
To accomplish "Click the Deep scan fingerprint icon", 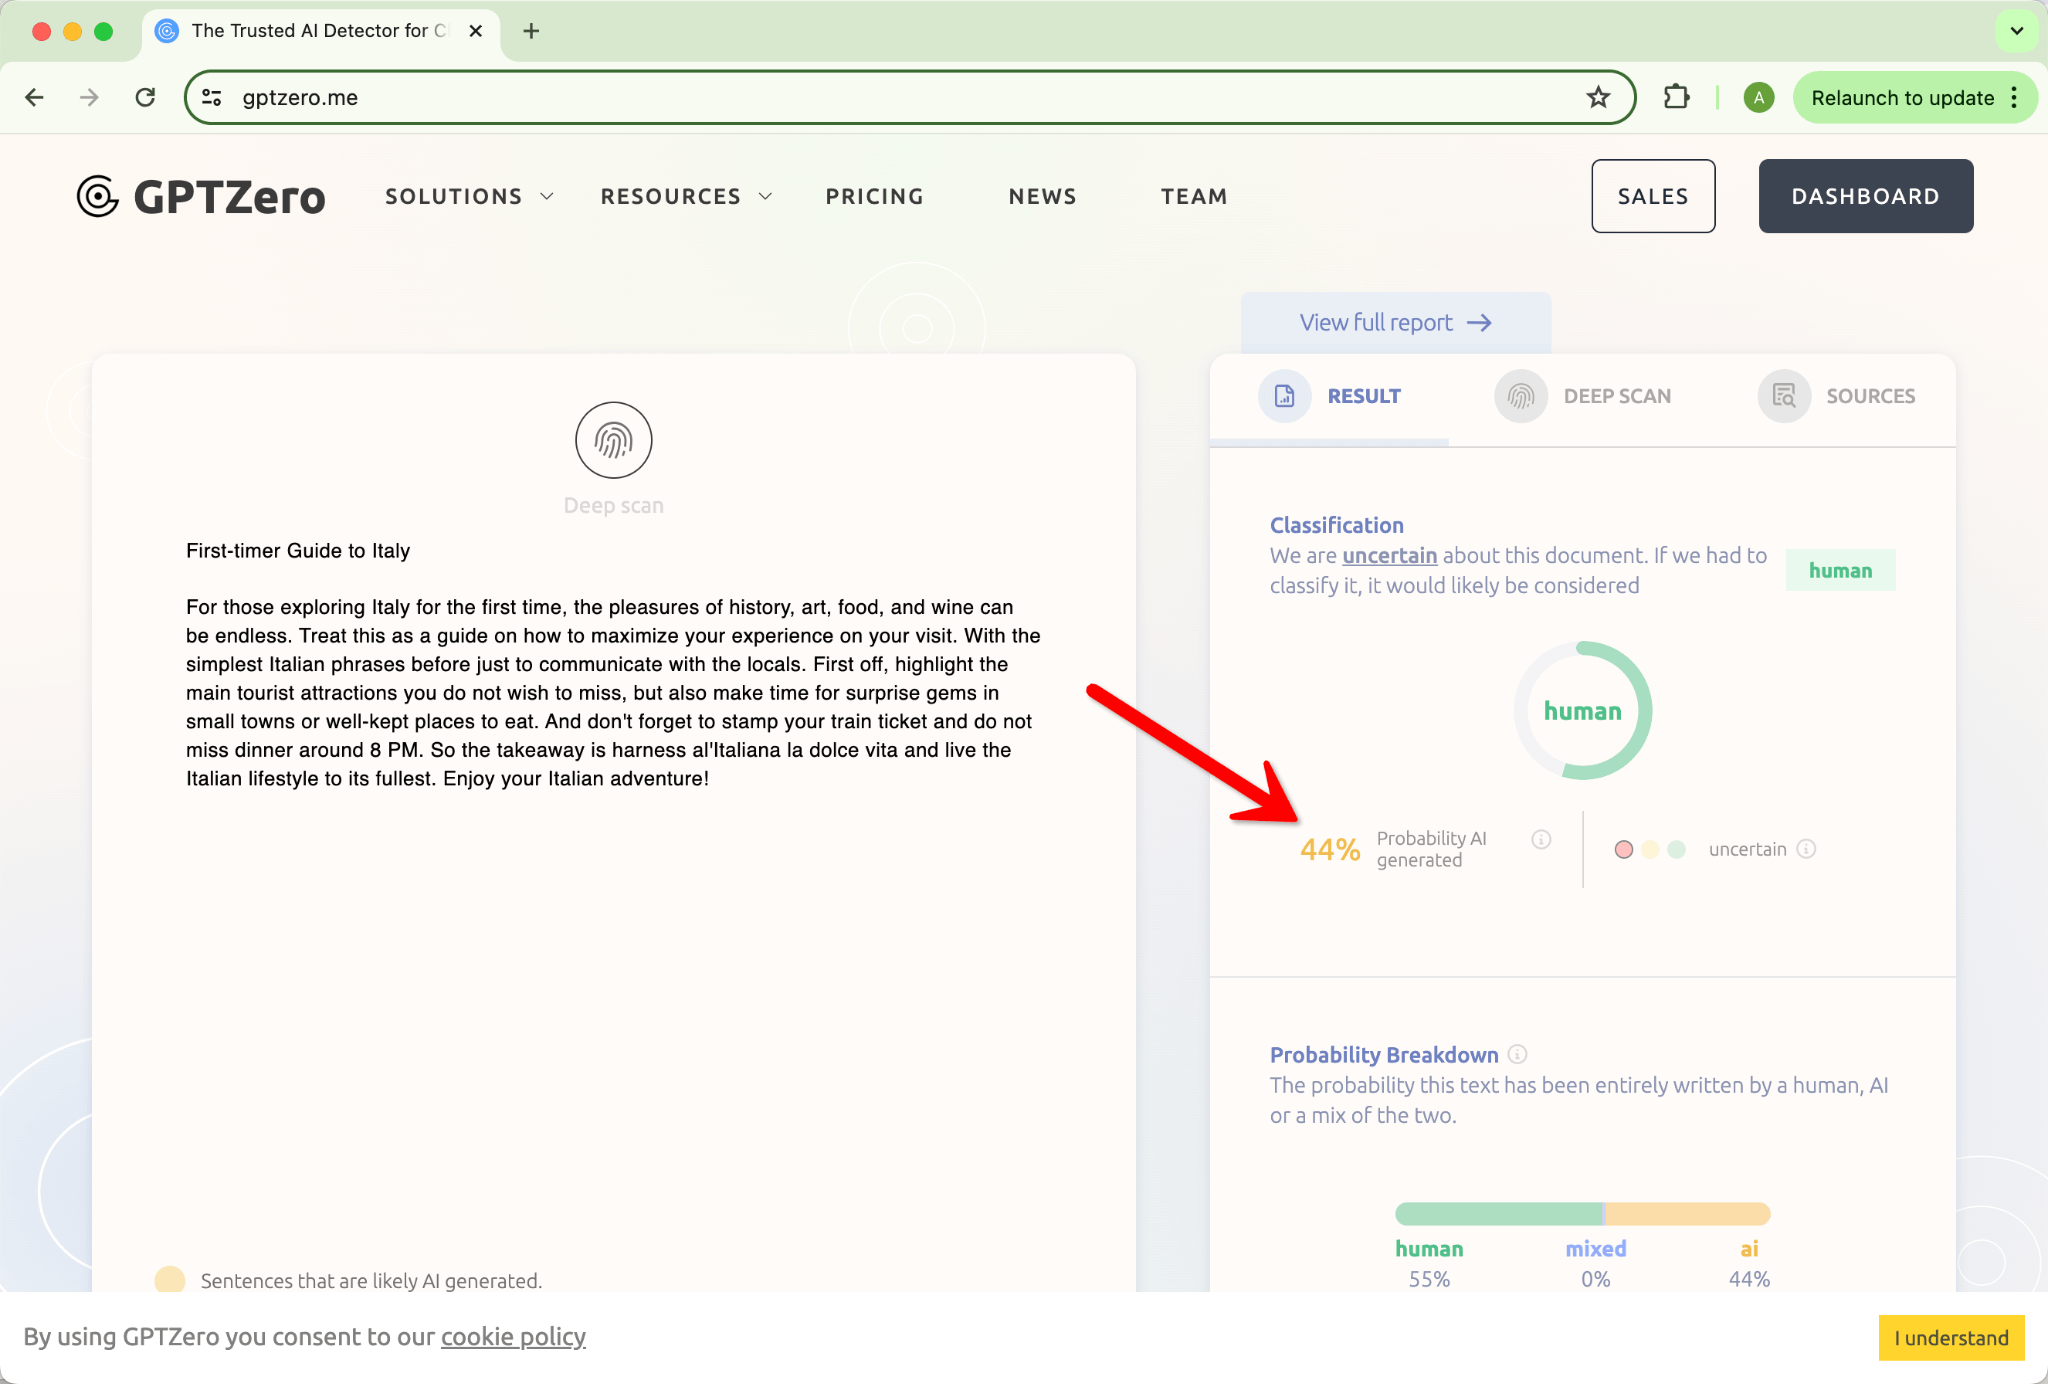I will pos(614,440).
